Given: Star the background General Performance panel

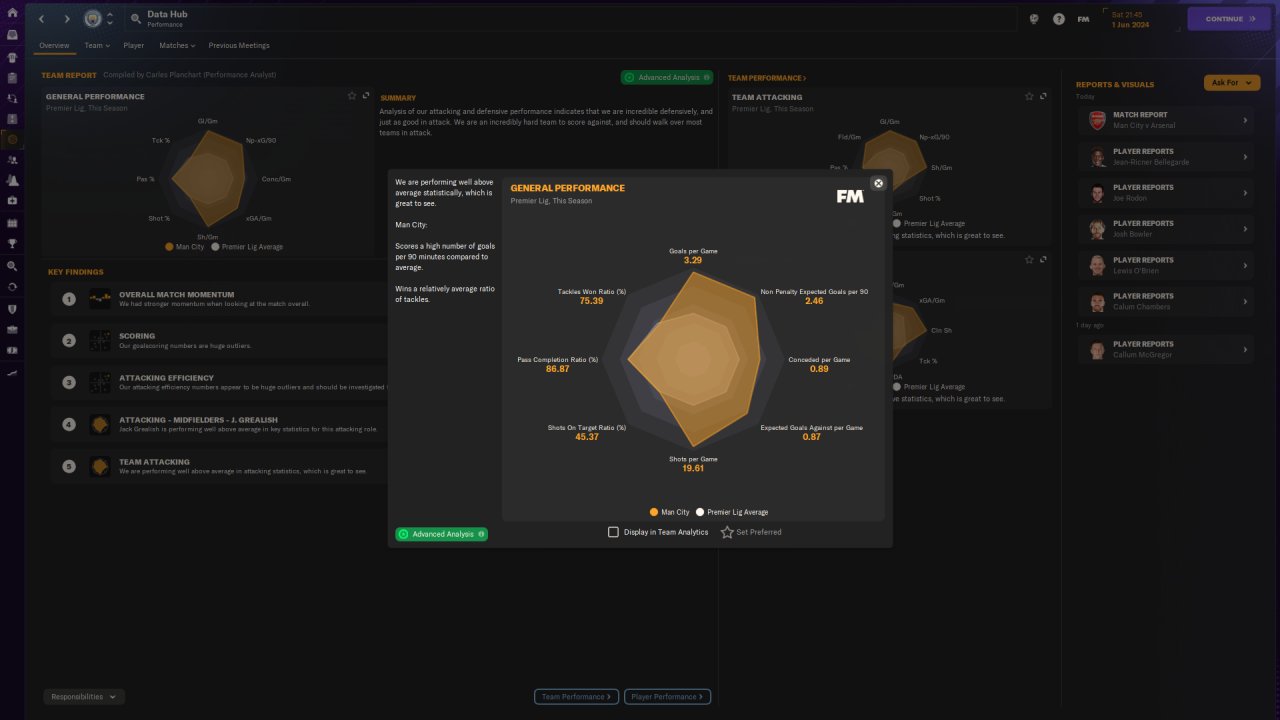Looking at the screenshot, I should [352, 96].
